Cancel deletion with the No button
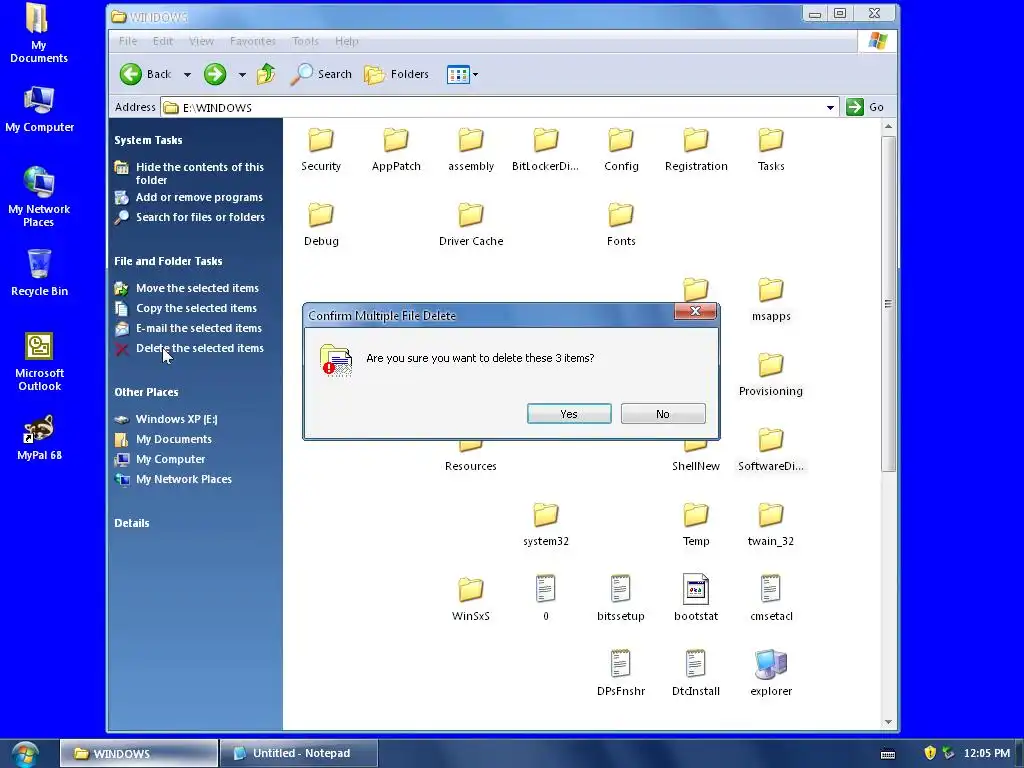This screenshot has width=1024, height=768. (x=663, y=414)
